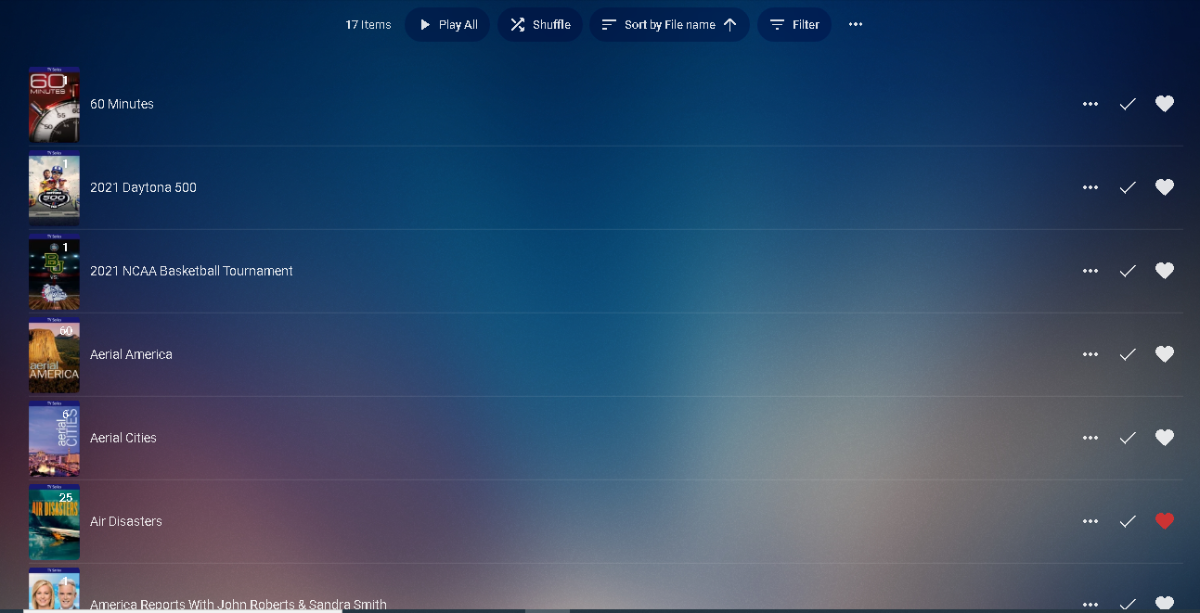Mark 2021 NCAA Basketball Tournament as played
The height and width of the screenshot is (613, 1200).
1127,271
